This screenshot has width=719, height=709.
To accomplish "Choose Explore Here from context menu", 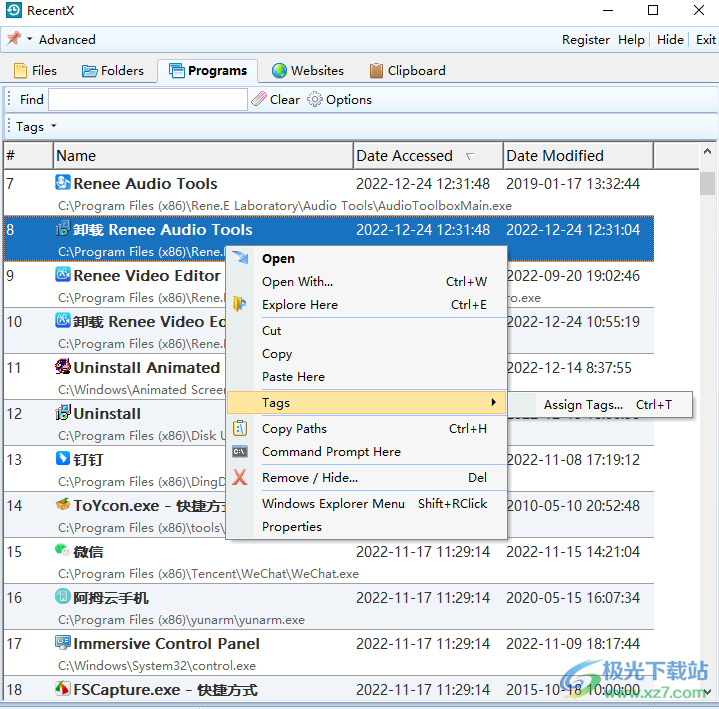I will click(x=300, y=305).
